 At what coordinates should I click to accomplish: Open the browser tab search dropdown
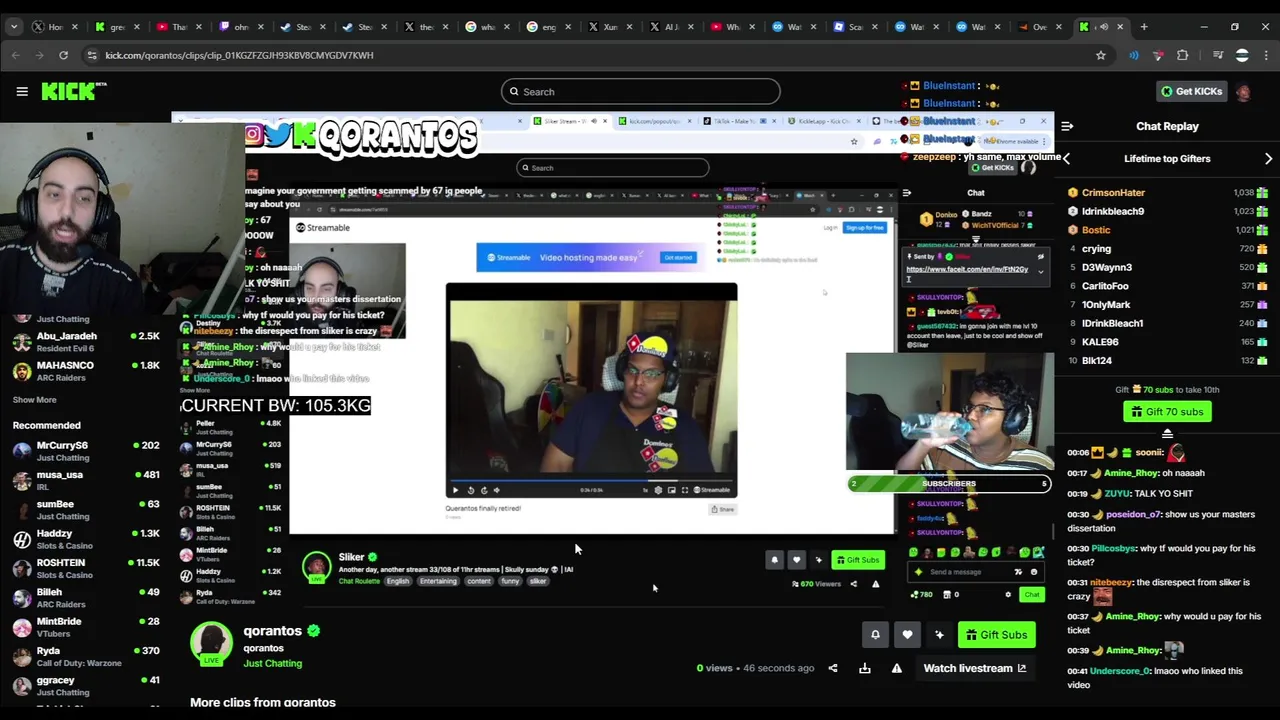coord(14,27)
